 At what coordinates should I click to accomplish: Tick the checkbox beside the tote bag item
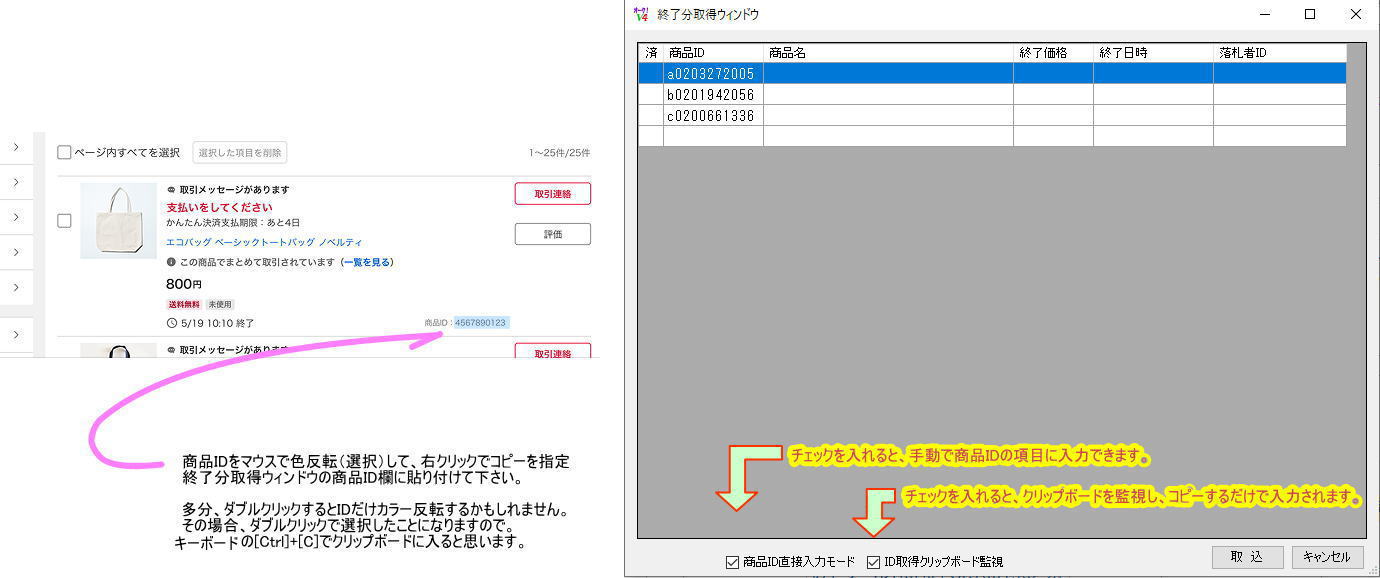[x=64, y=221]
